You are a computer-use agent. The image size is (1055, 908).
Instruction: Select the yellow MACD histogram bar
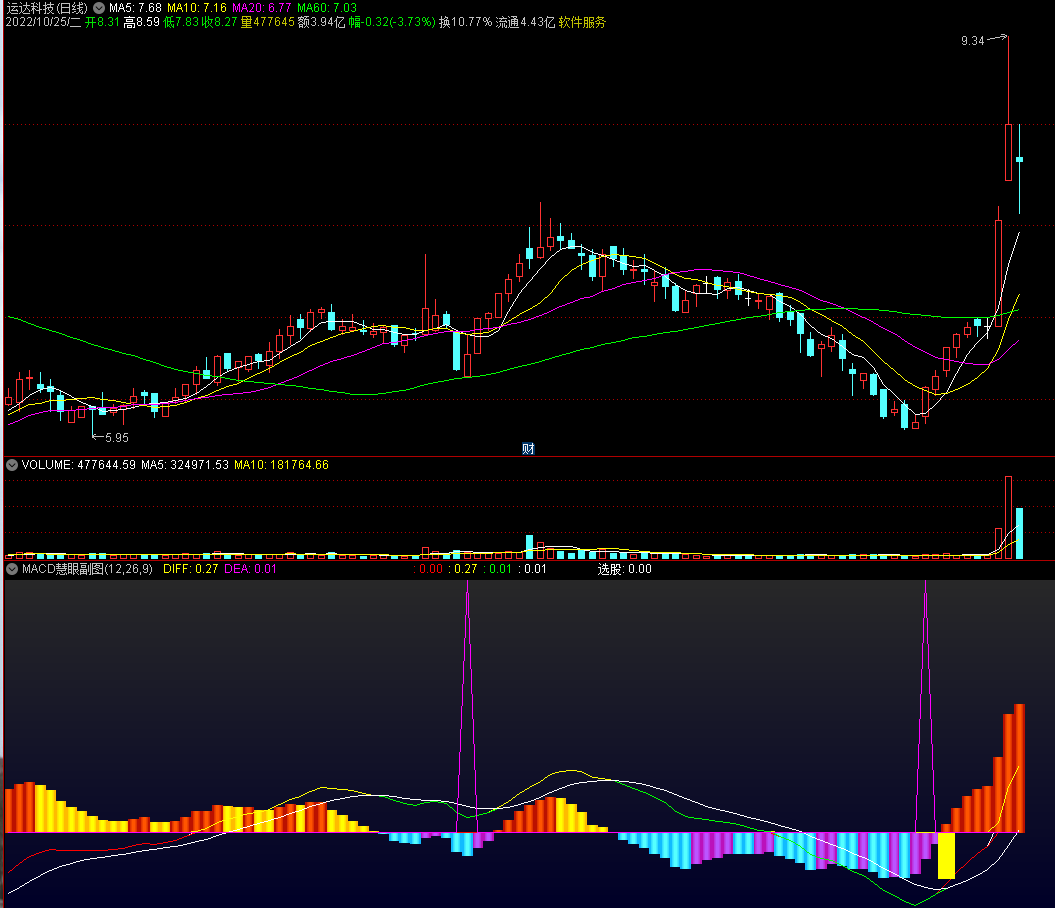tap(946, 855)
